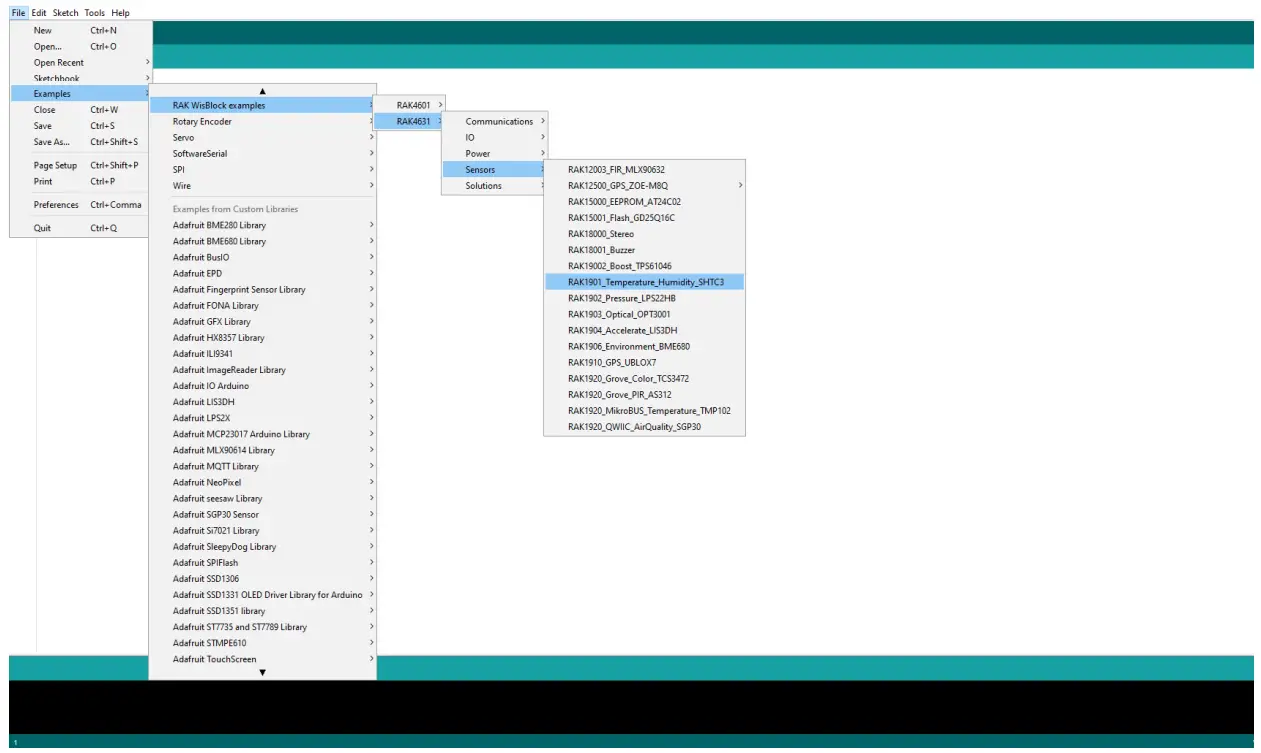Expand the Servo examples submenu
The height and width of the screenshot is (753, 1261).
tap(263, 137)
